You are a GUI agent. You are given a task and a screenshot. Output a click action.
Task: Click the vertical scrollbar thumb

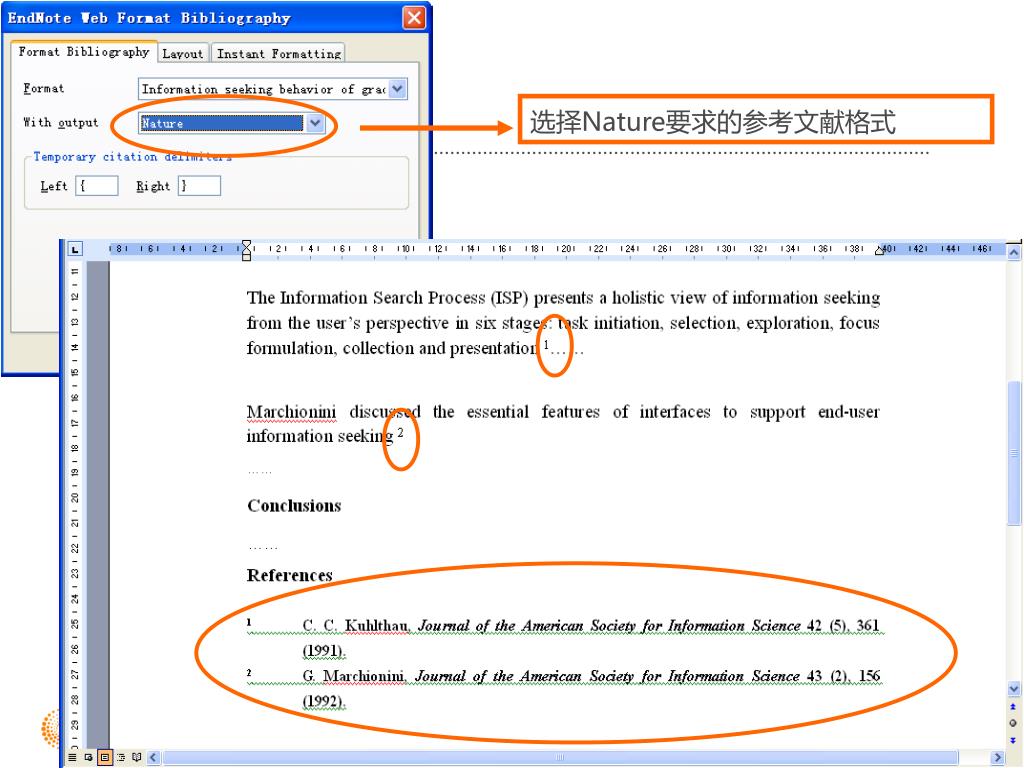point(1014,453)
